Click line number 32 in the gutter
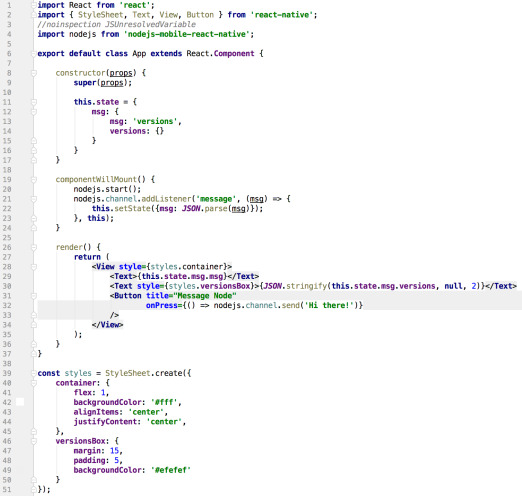Image resolution: width=522 pixels, height=497 pixels. 7,305
